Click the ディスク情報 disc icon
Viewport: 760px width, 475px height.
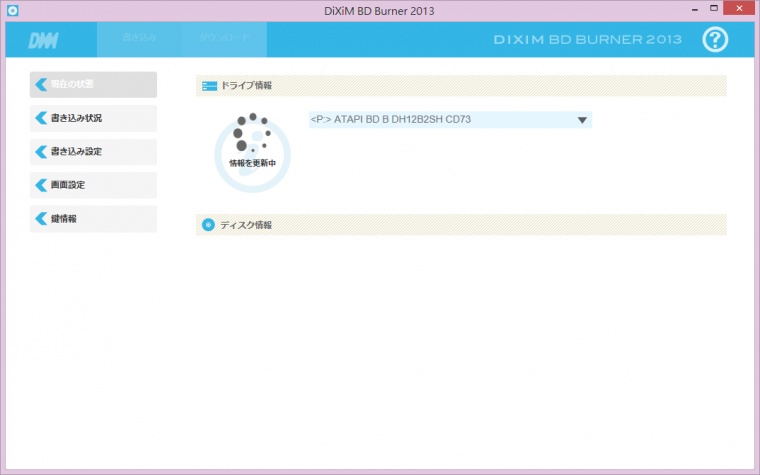click(x=208, y=225)
